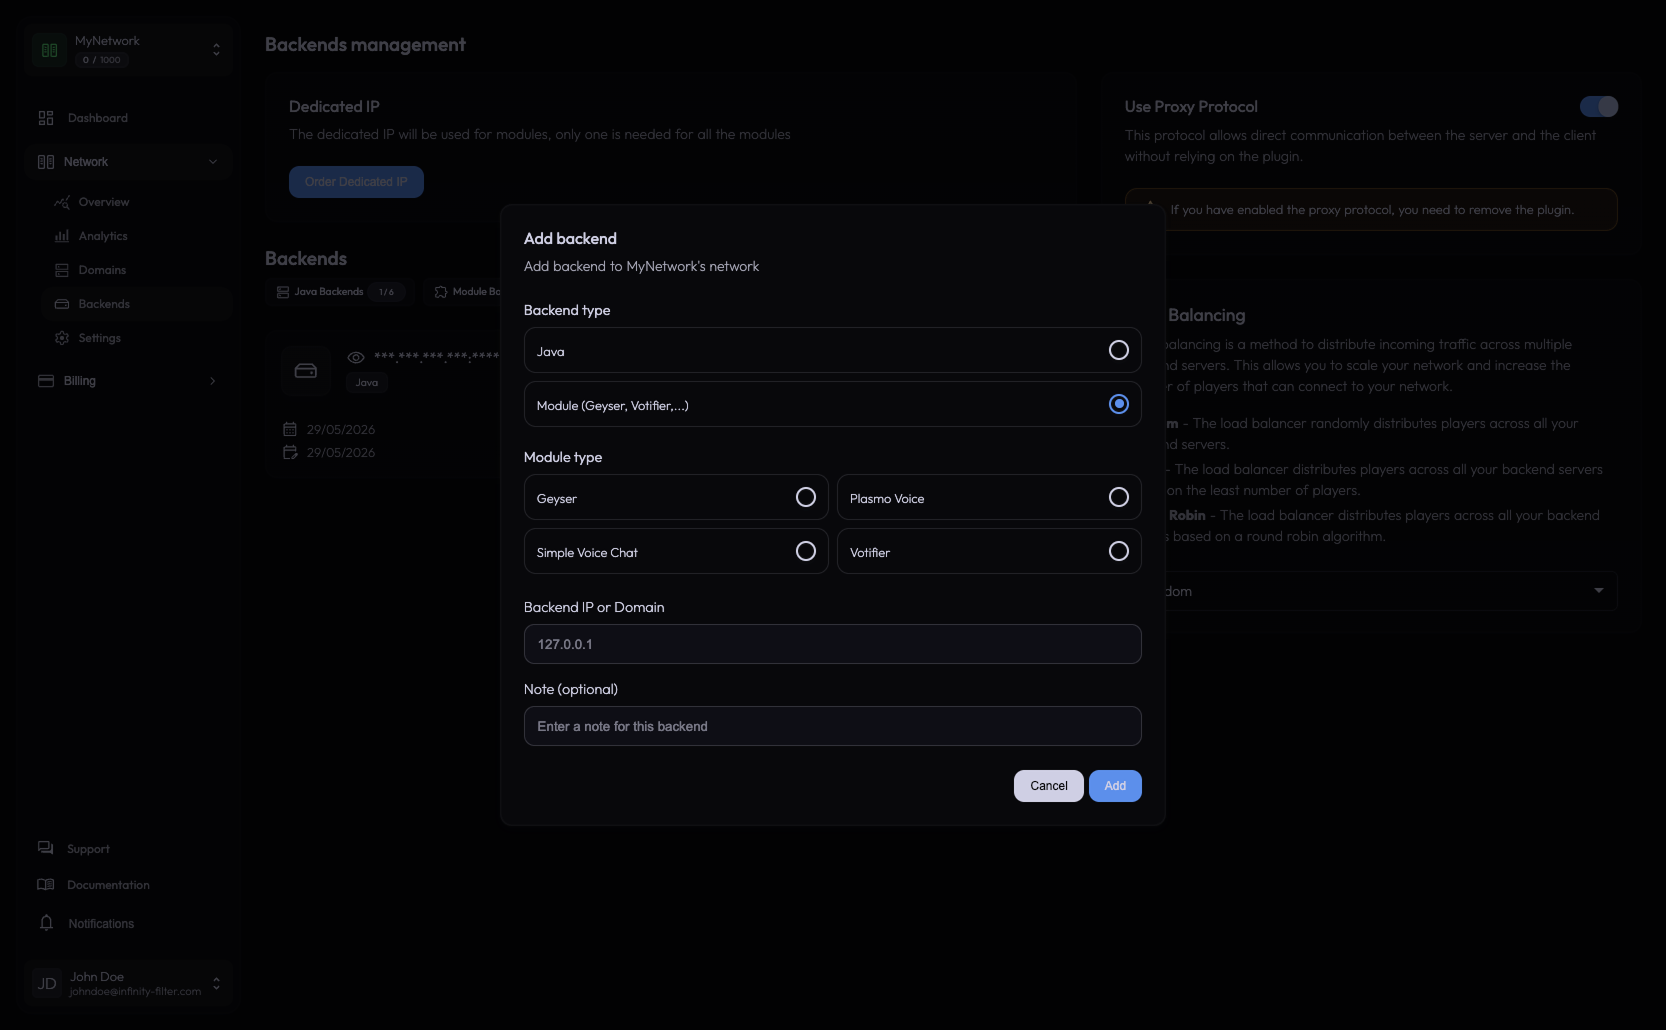Click Documentation link in sidebar
Screen dimensions: 1666x1030
coord(108,885)
